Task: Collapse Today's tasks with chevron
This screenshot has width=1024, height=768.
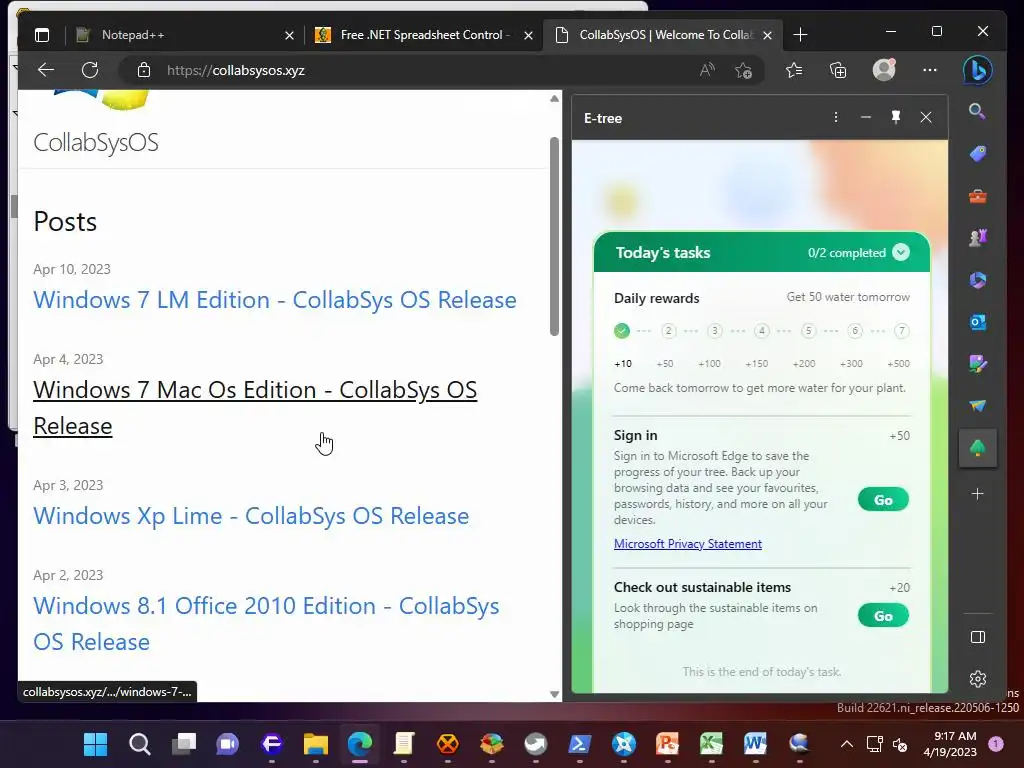Action: tap(901, 253)
